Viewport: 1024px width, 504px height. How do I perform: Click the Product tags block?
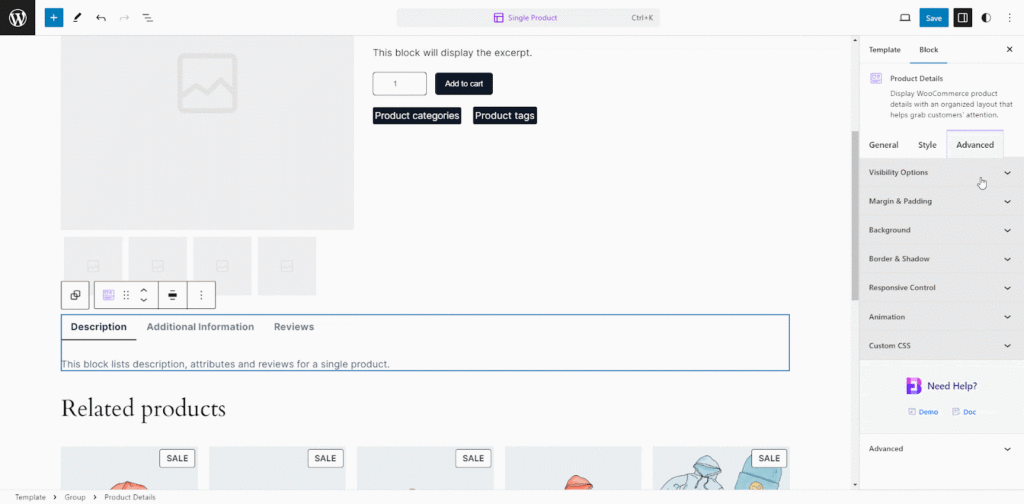pyautogui.click(x=505, y=116)
